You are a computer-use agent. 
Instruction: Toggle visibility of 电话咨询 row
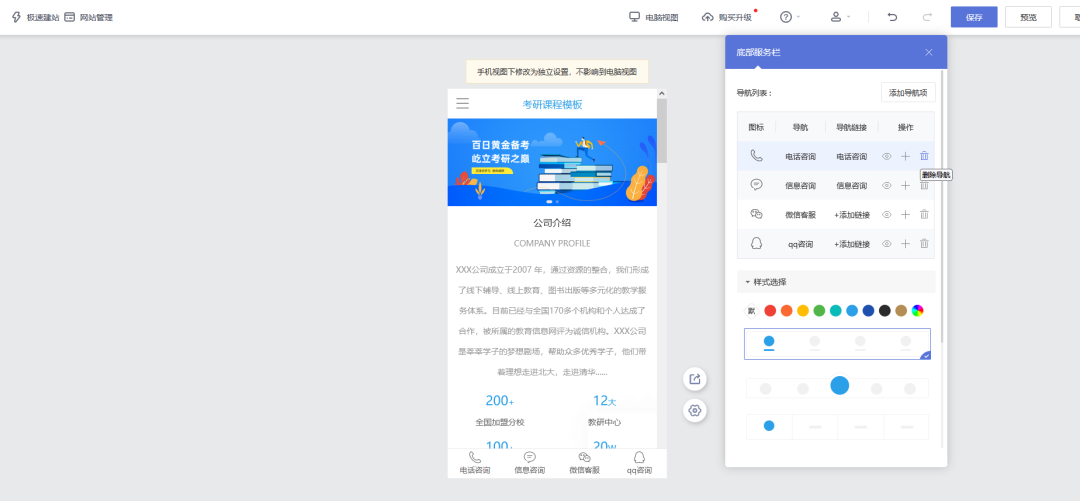[886, 156]
